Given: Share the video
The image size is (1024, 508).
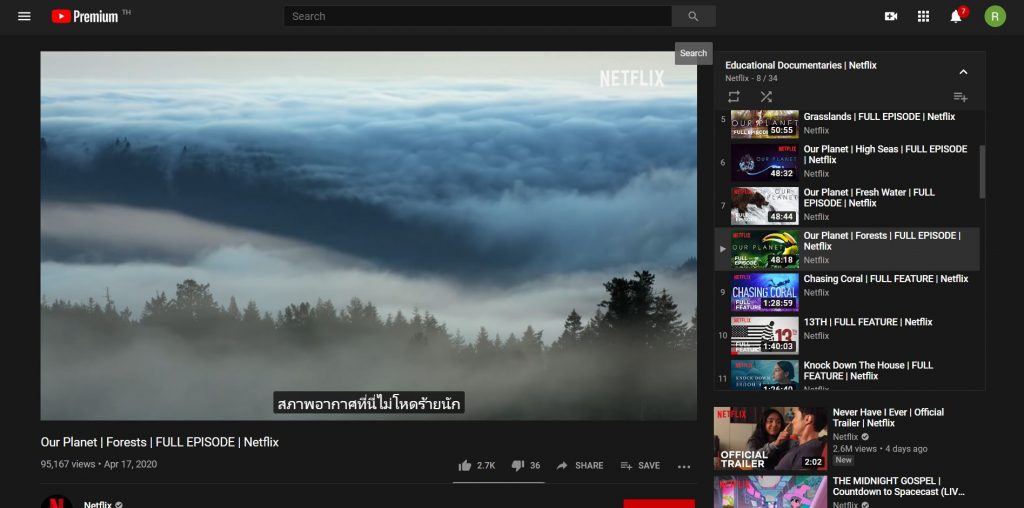Looking at the screenshot, I should 580,466.
